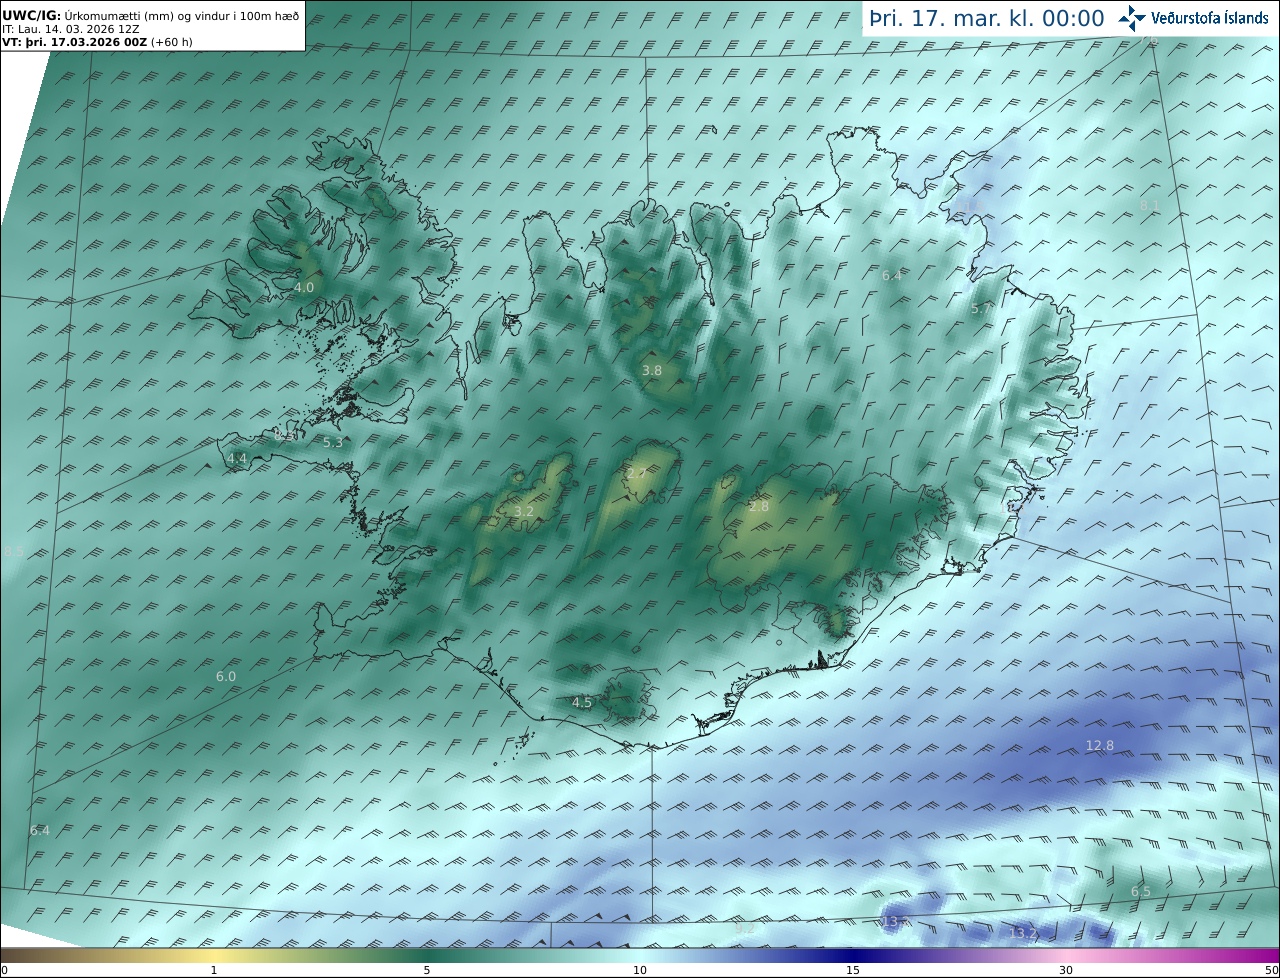
Task: Click the 12.8 precipitation value
Action: (x=1099, y=746)
